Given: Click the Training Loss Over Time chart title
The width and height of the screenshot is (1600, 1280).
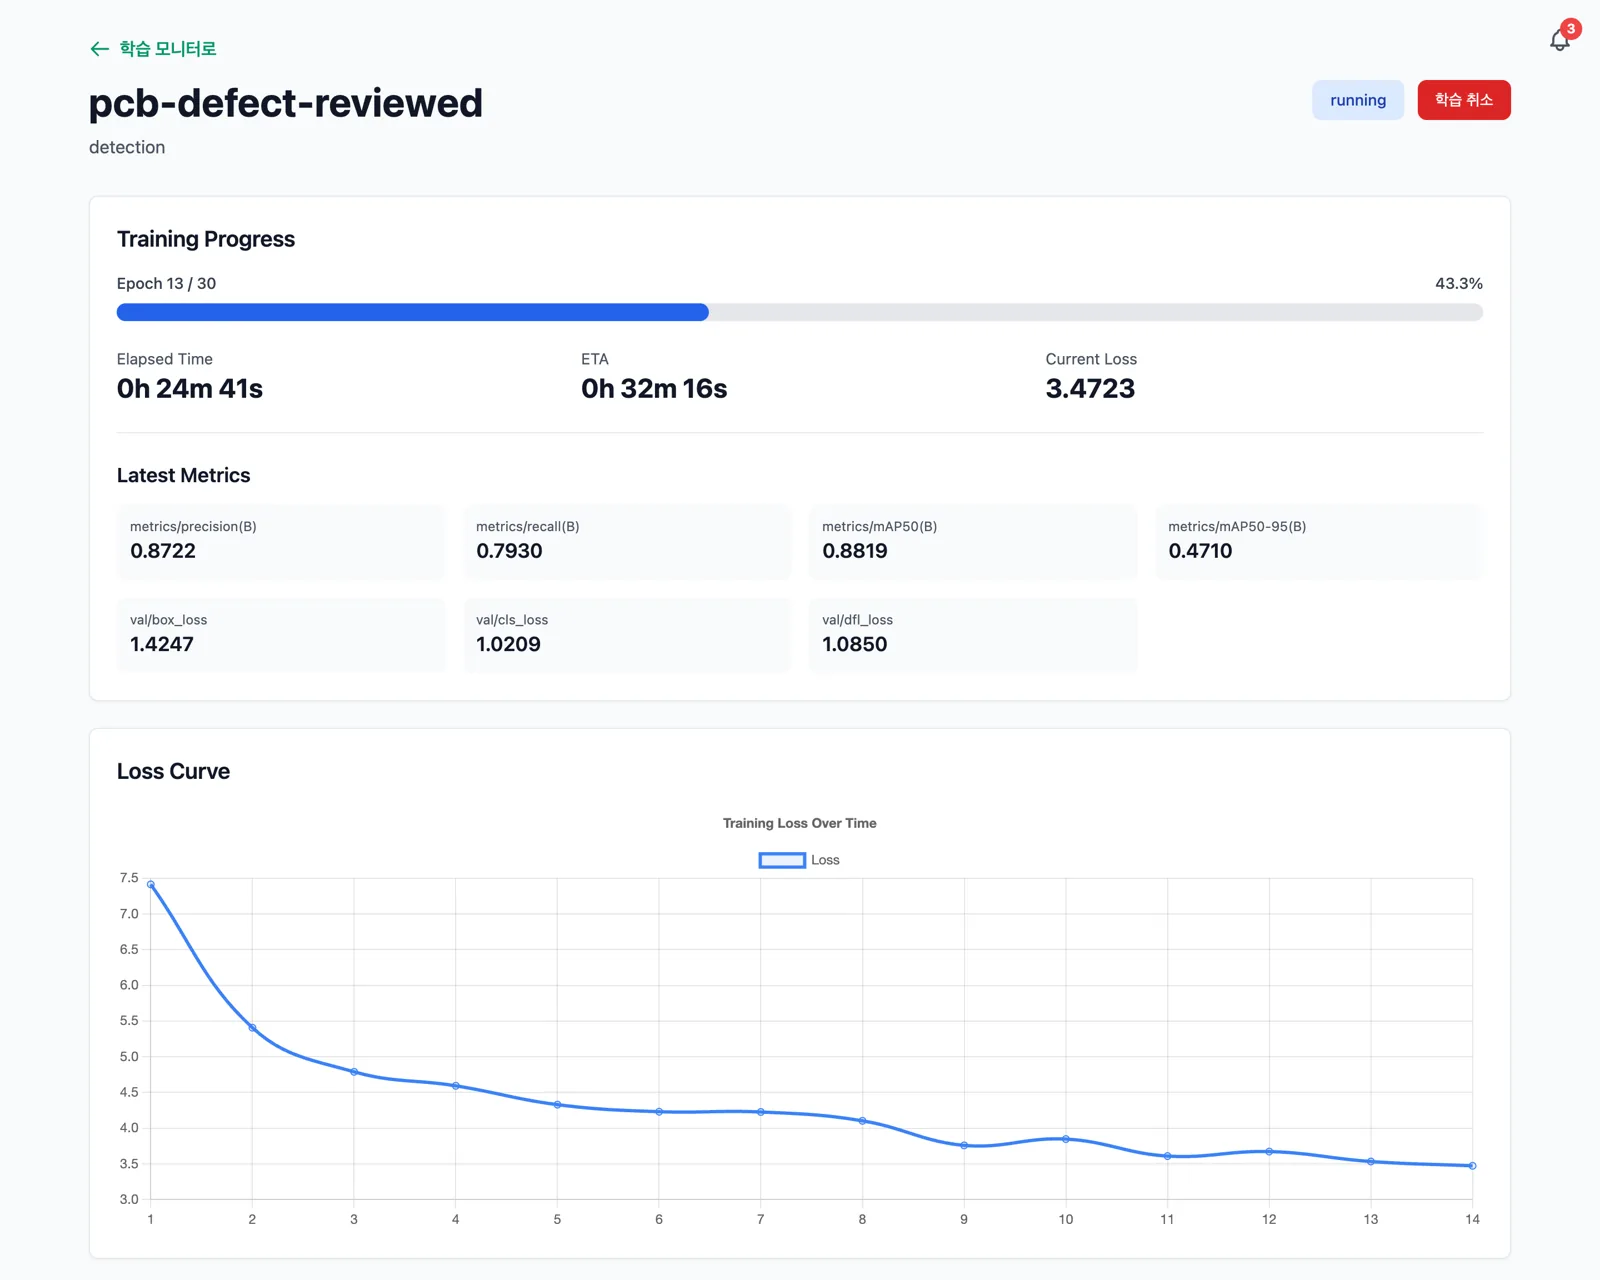Looking at the screenshot, I should click(800, 823).
